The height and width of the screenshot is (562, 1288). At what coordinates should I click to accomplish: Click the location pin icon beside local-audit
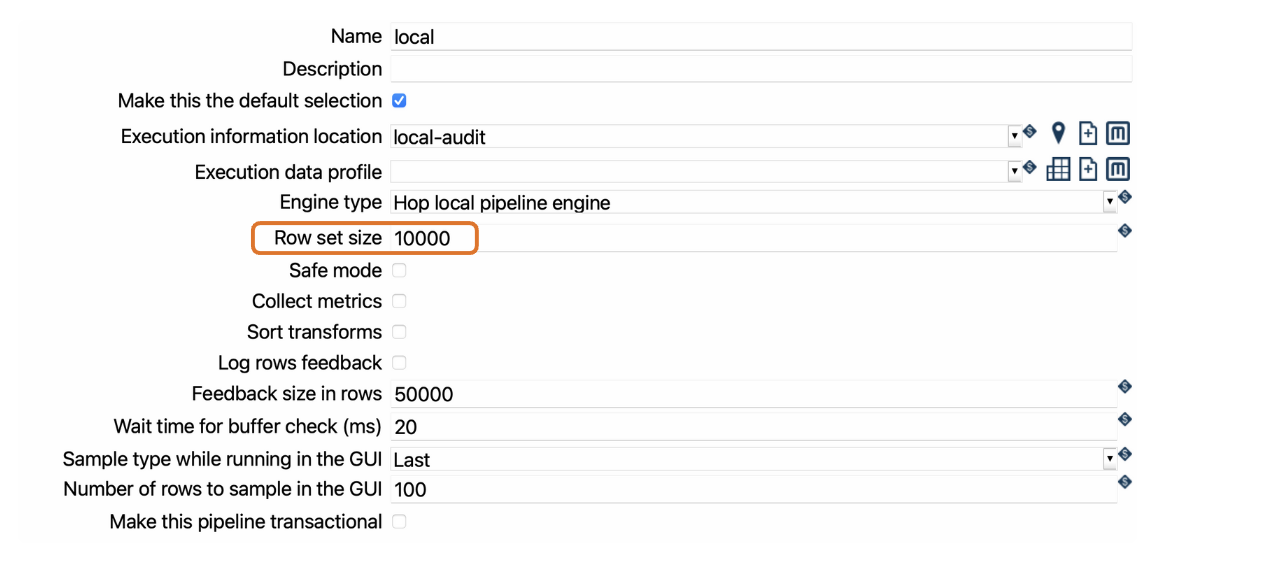click(1058, 134)
